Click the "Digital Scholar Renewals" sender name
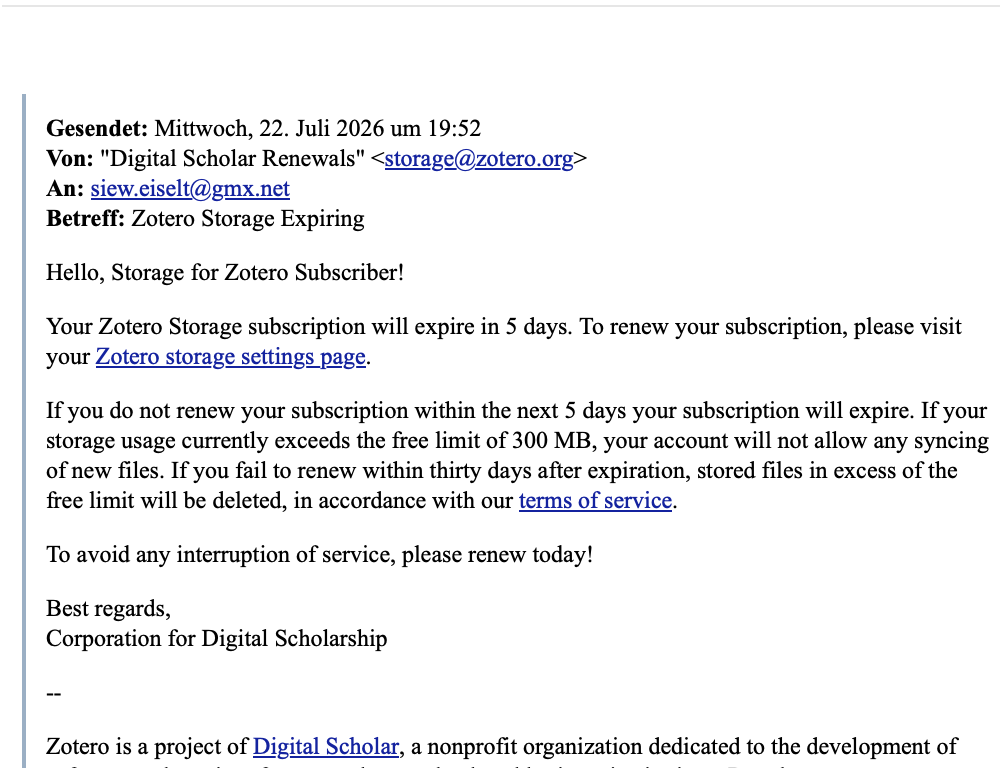This screenshot has height=768, width=1002. (233, 158)
